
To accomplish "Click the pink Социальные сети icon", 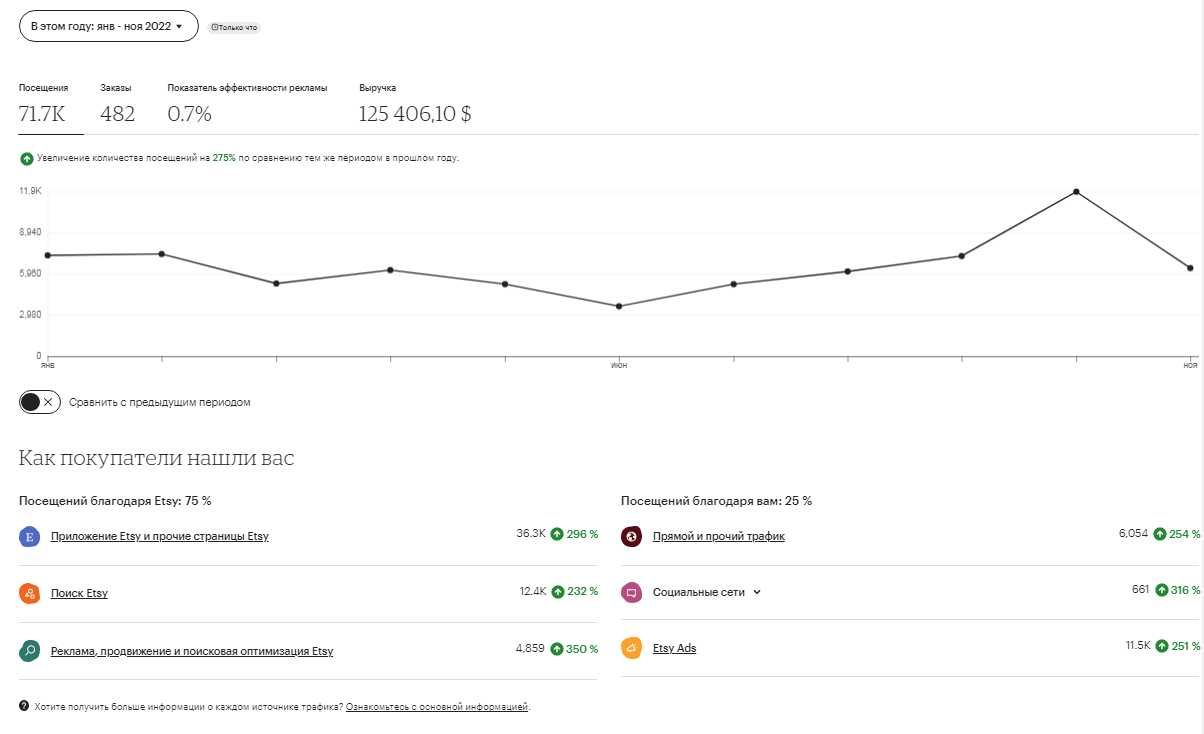I will point(631,592).
